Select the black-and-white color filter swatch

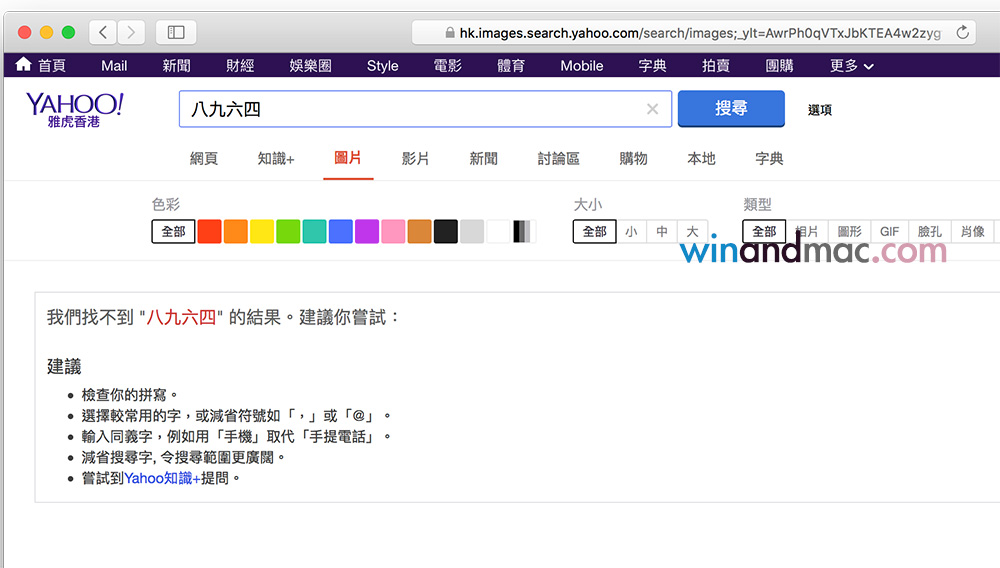click(x=524, y=231)
